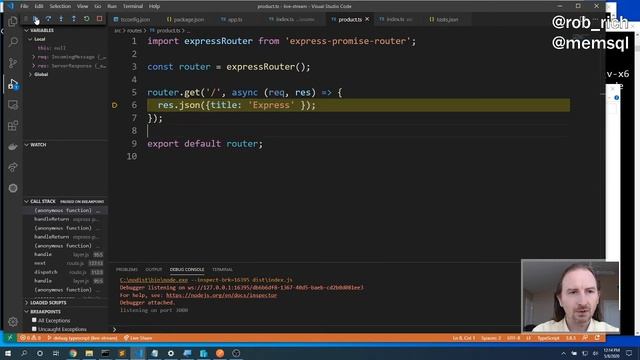Open the Remote Explorer view
The height and width of the screenshot is (360, 640).
click(13, 105)
